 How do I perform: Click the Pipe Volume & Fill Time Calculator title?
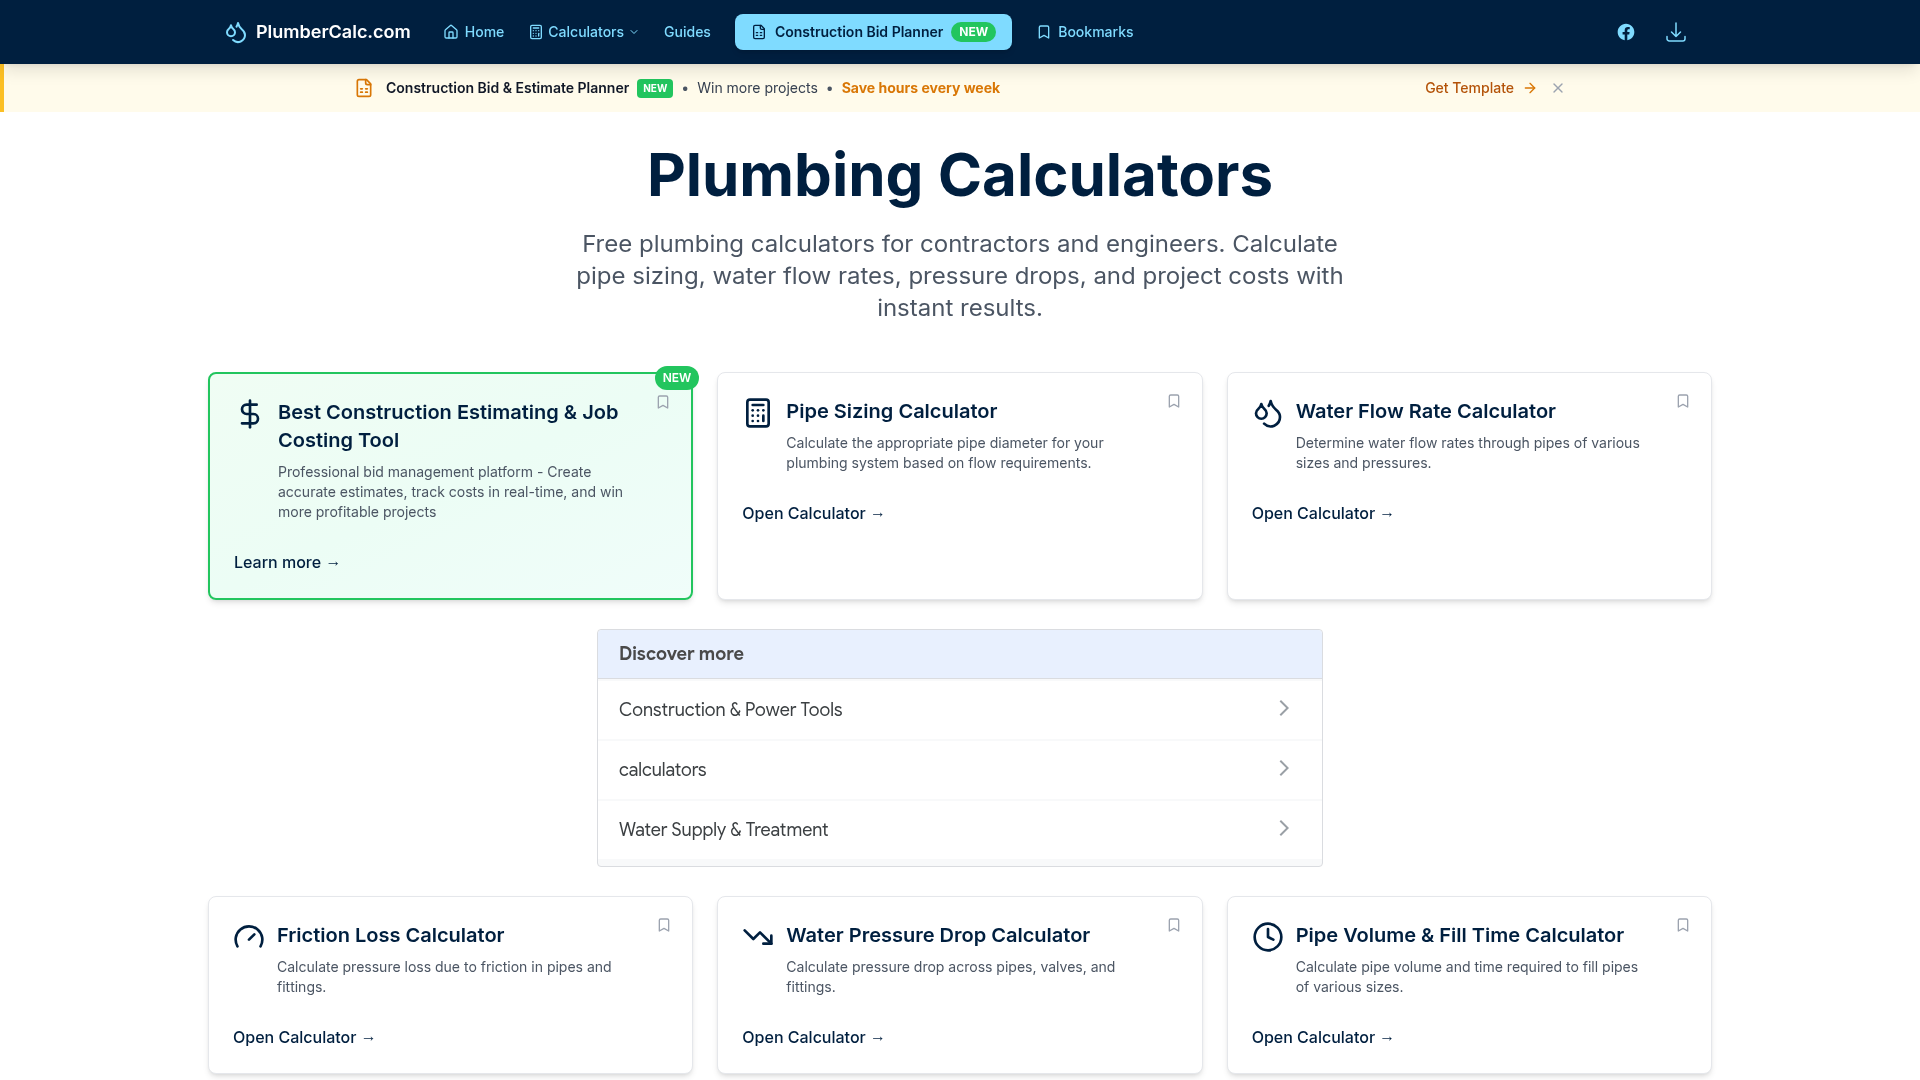pos(1459,935)
